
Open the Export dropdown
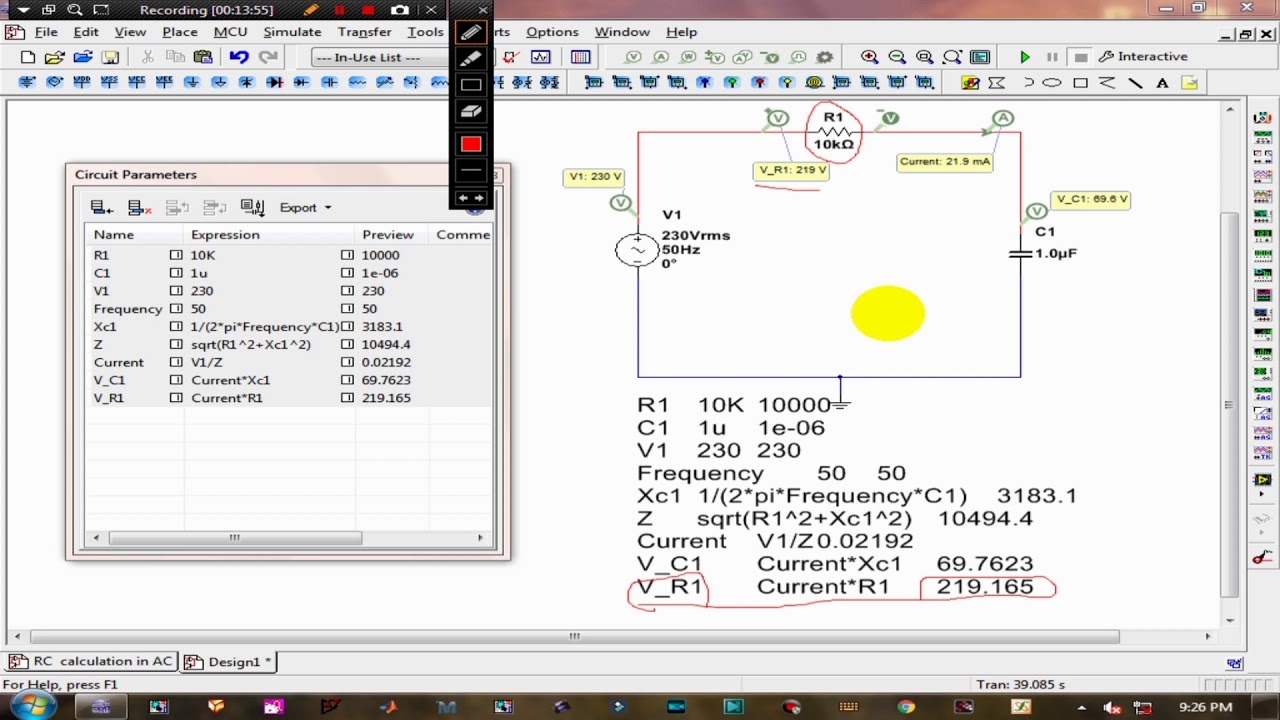[305, 207]
